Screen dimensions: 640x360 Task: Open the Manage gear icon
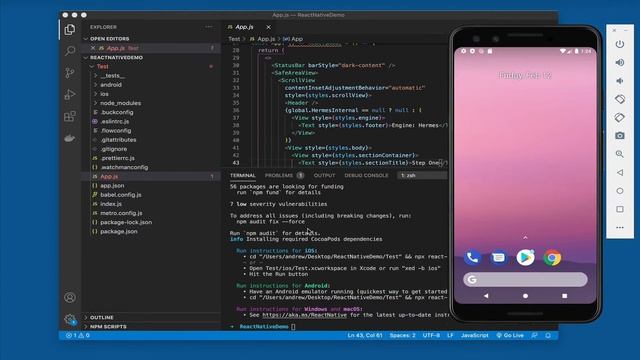point(70,319)
